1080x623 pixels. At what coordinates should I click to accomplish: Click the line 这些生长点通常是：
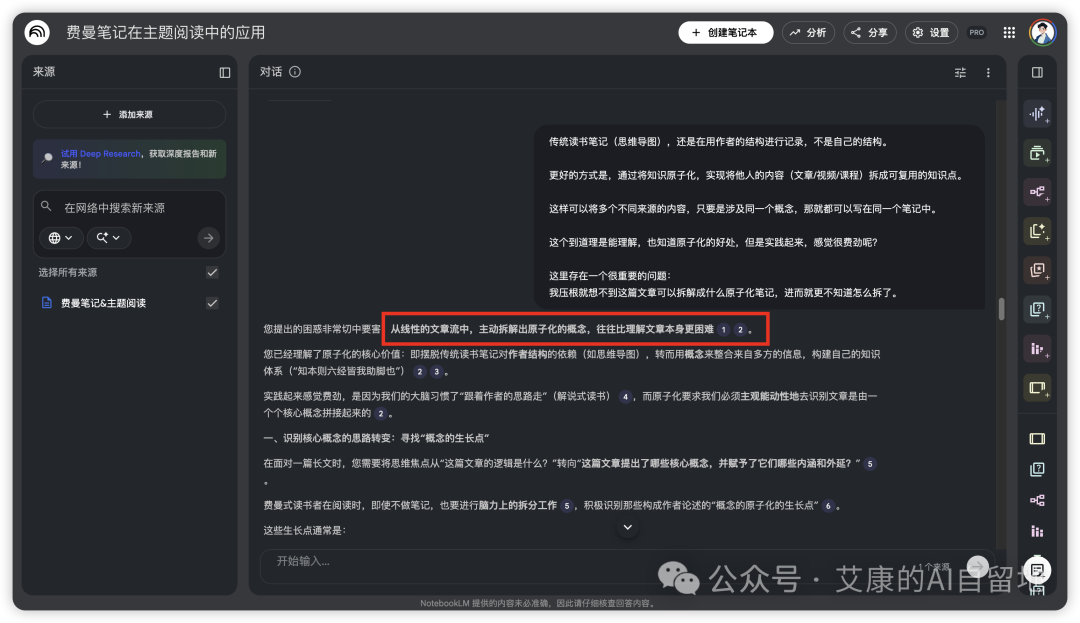point(304,530)
